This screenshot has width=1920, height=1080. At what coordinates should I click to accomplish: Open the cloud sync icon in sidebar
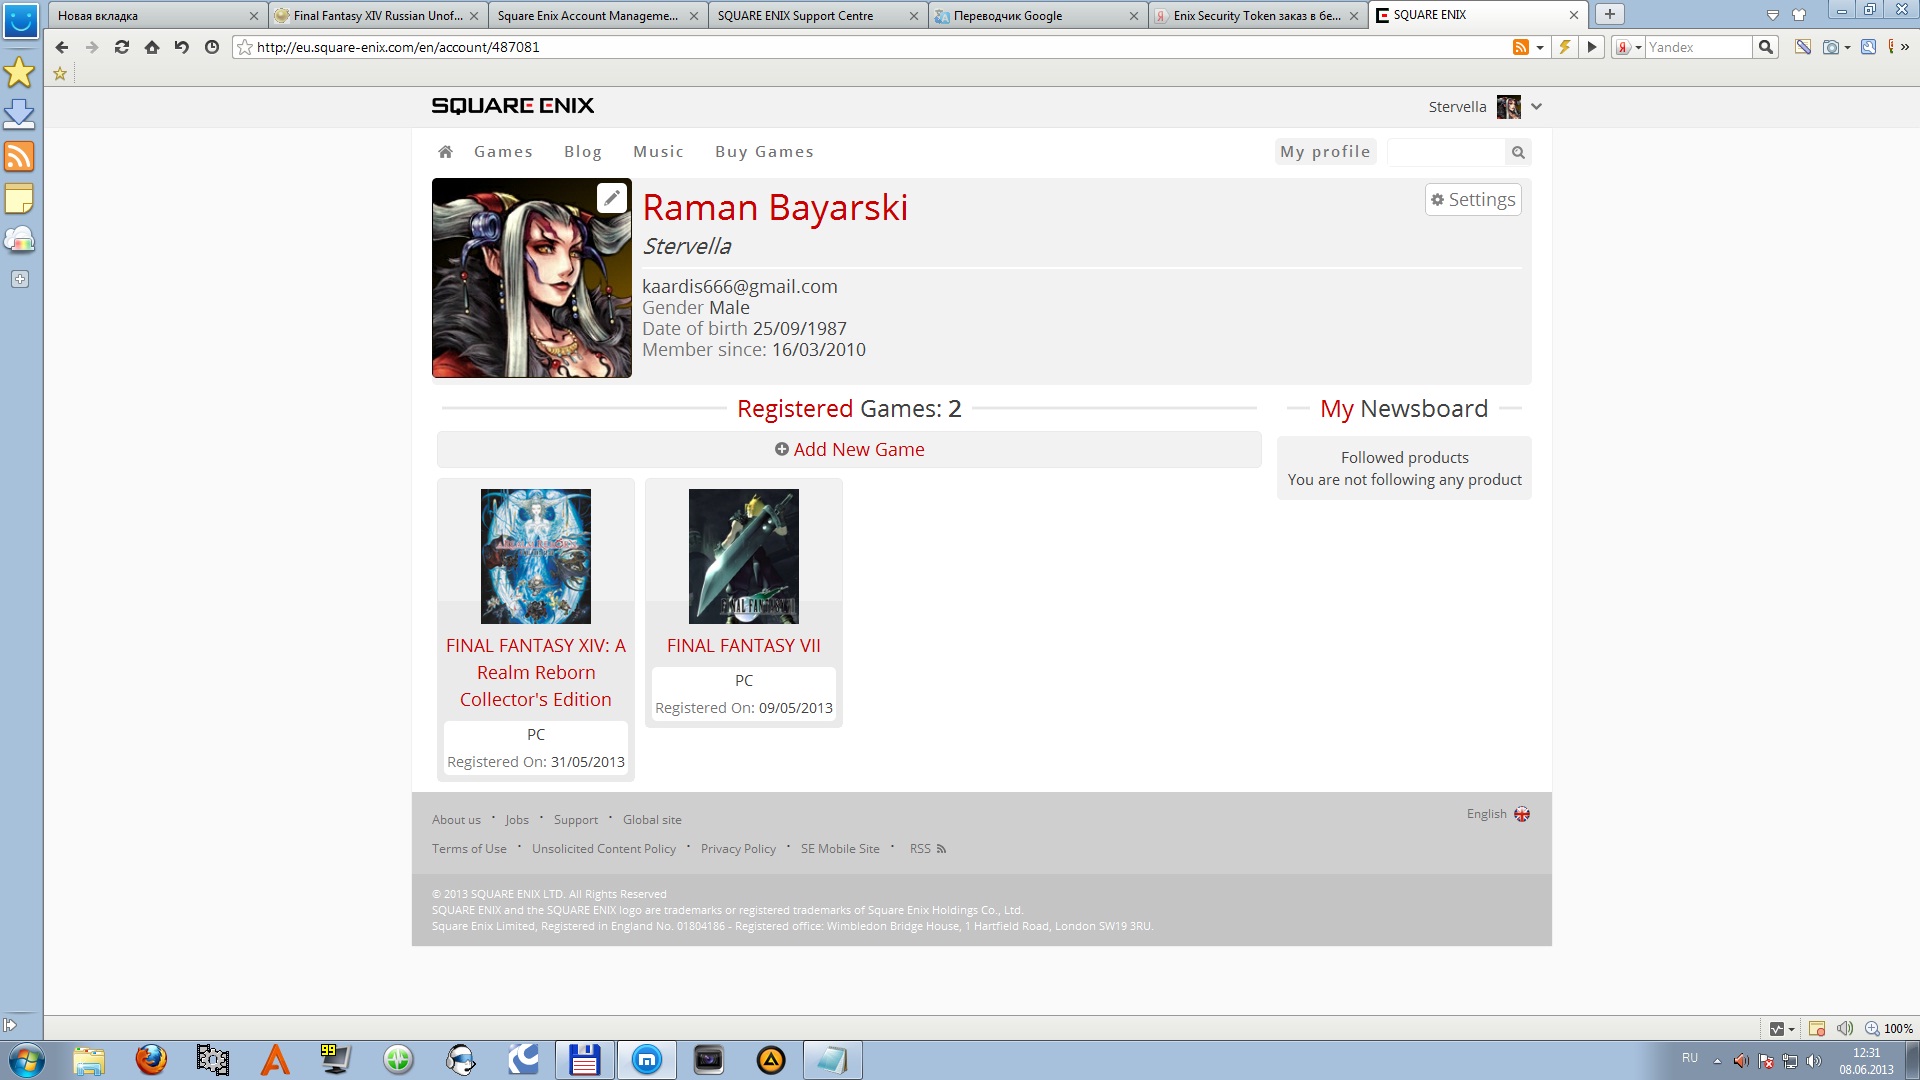[x=19, y=240]
